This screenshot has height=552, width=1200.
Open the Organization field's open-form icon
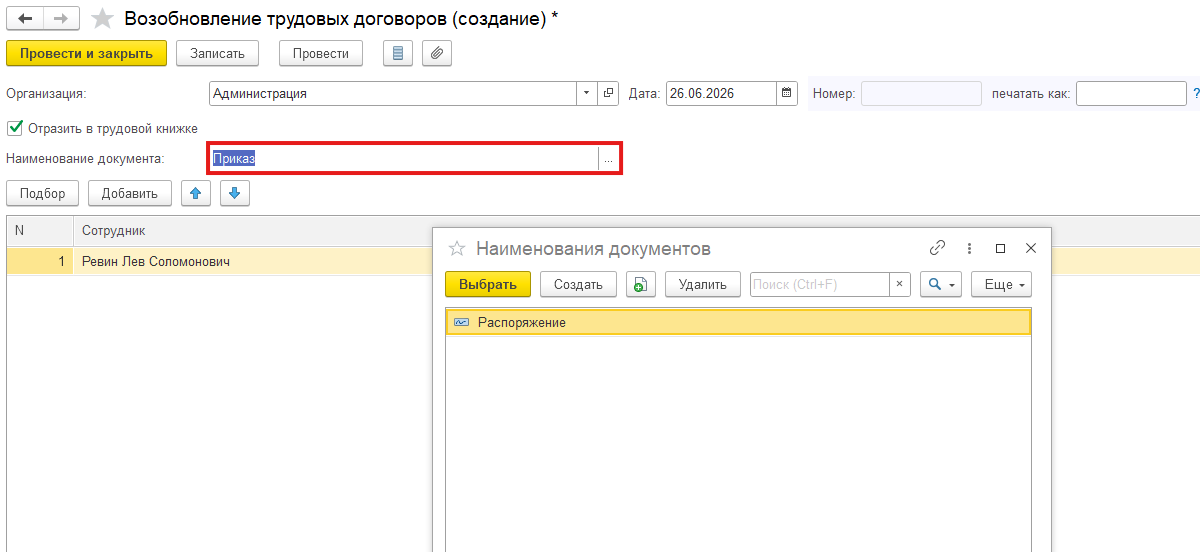coord(609,93)
